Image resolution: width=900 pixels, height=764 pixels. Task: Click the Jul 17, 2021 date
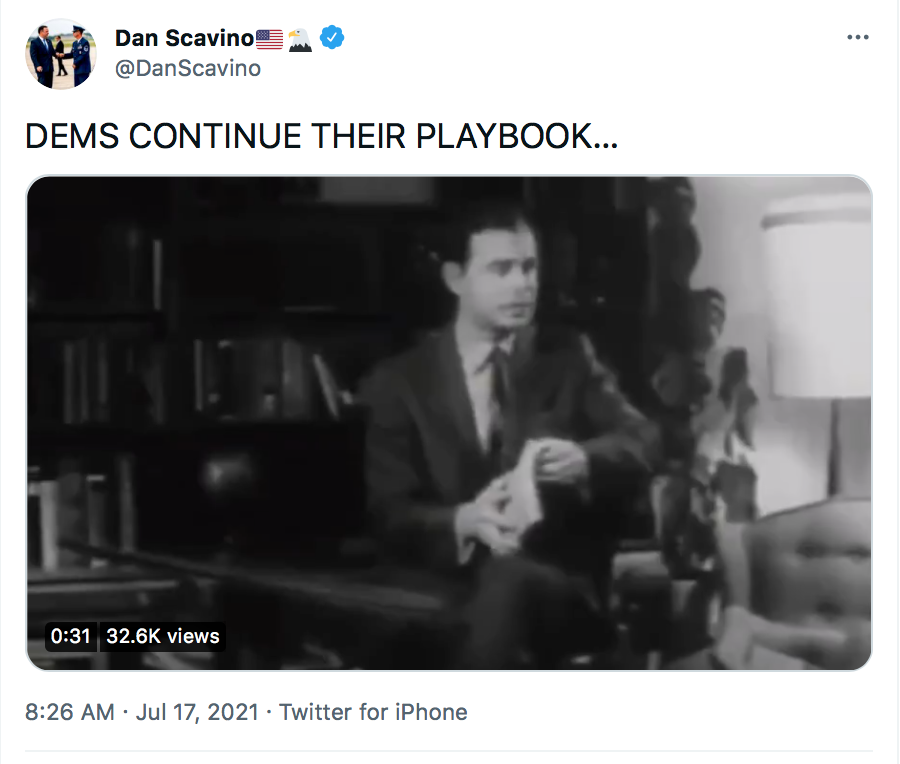tap(197, 712)
